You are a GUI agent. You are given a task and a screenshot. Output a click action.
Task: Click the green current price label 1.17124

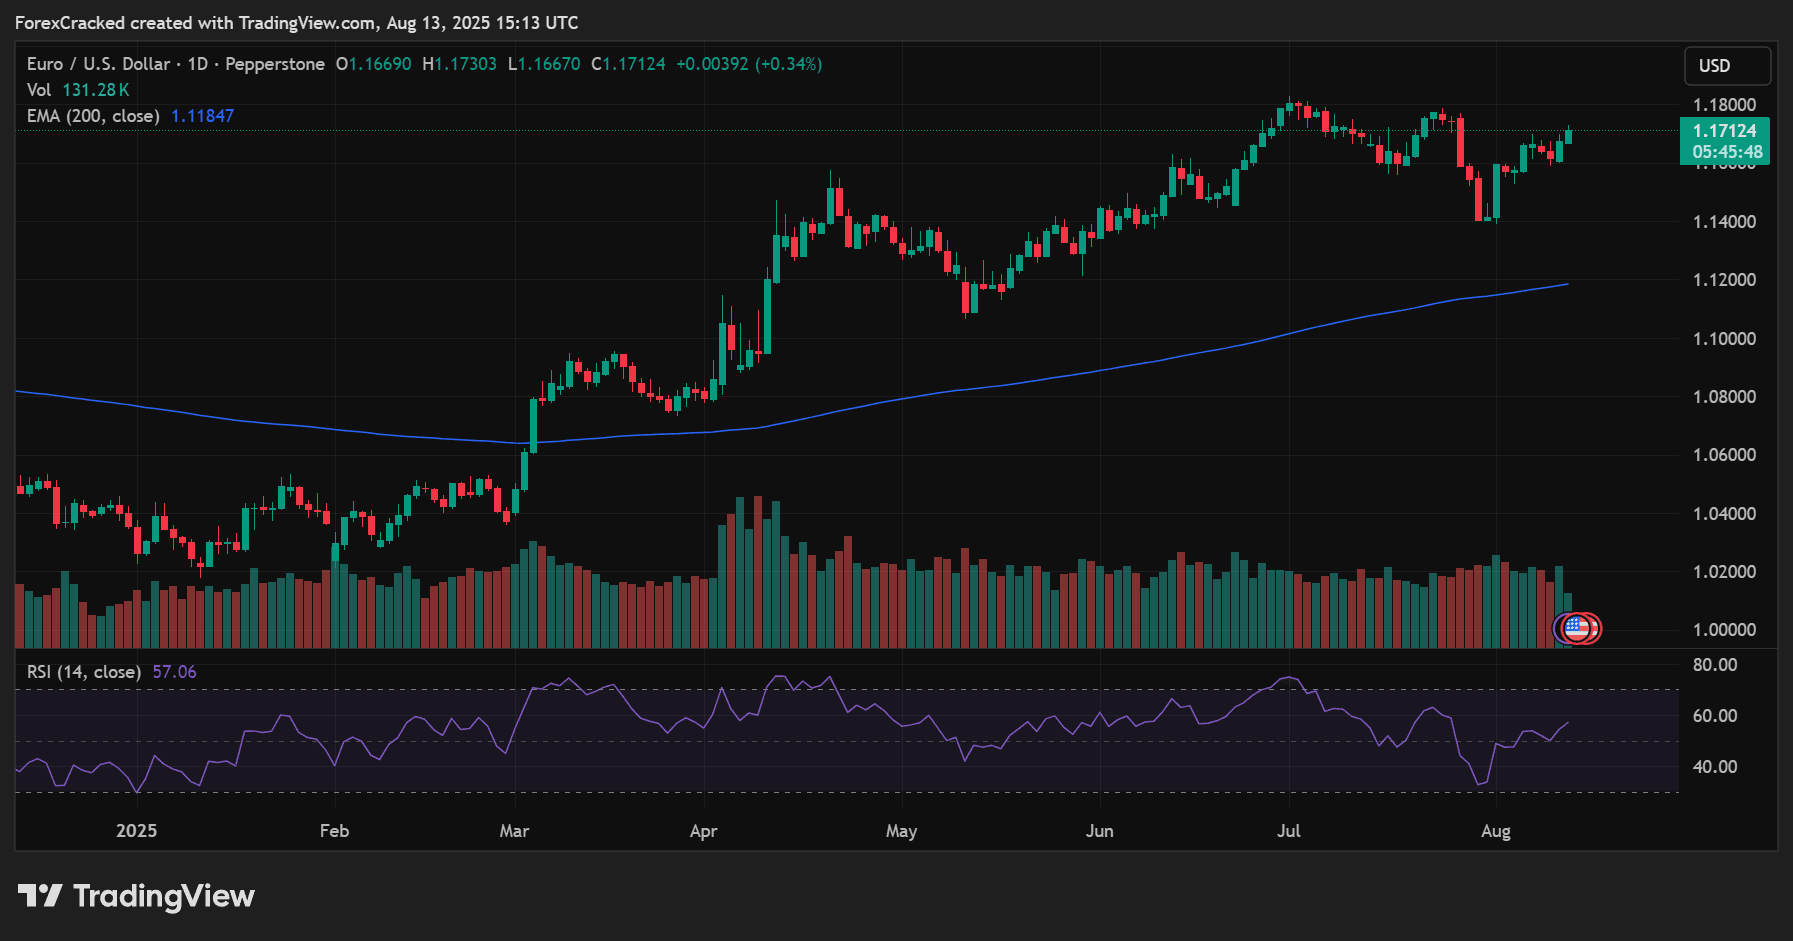(x=1724, y=131)
